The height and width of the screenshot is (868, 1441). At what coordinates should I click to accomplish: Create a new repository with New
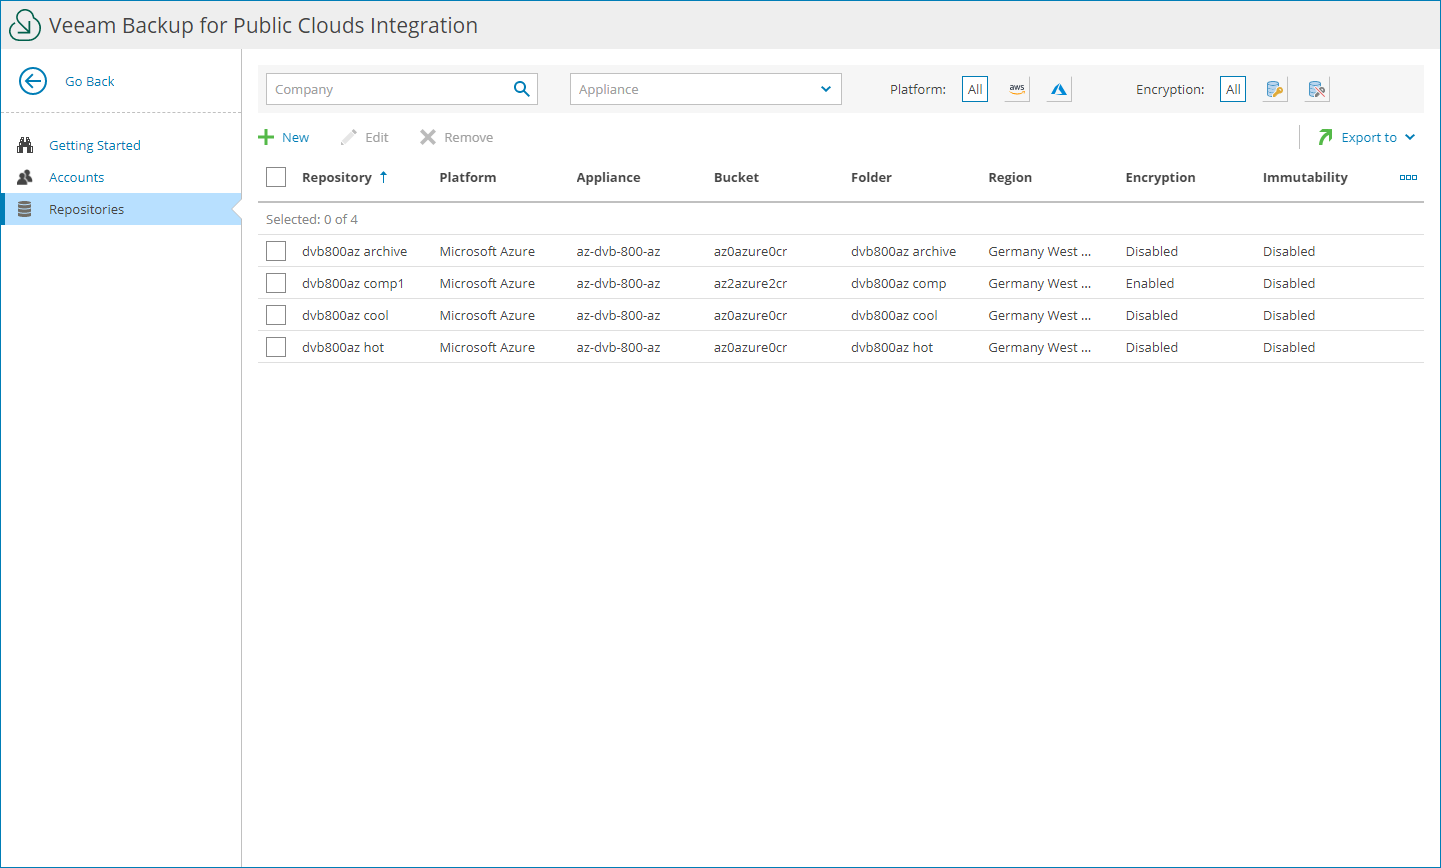285,137
